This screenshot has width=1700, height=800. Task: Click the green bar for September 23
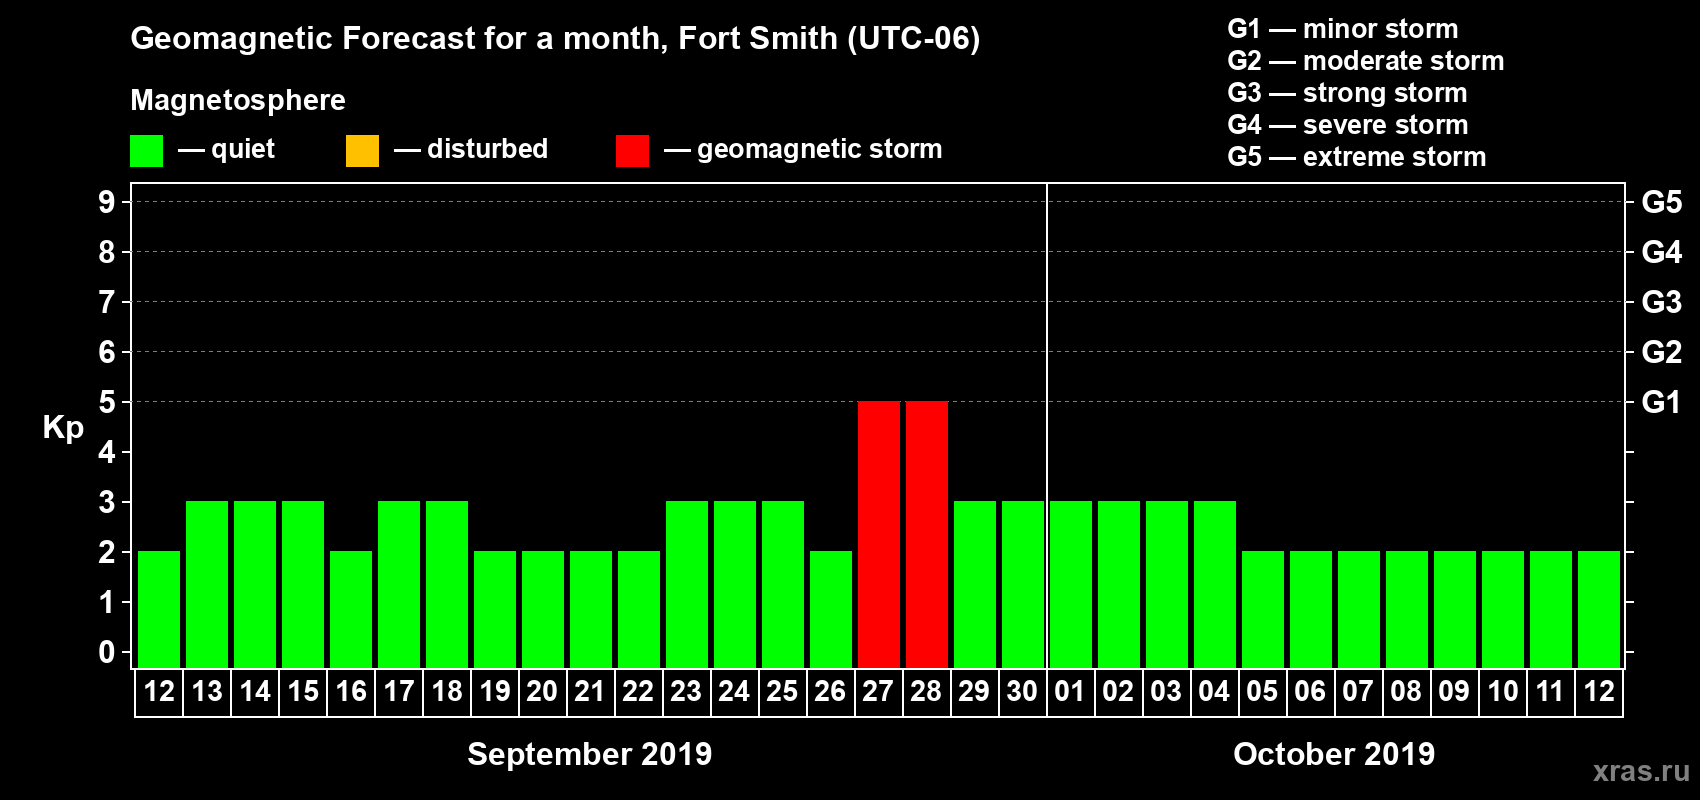click(687, 584)
